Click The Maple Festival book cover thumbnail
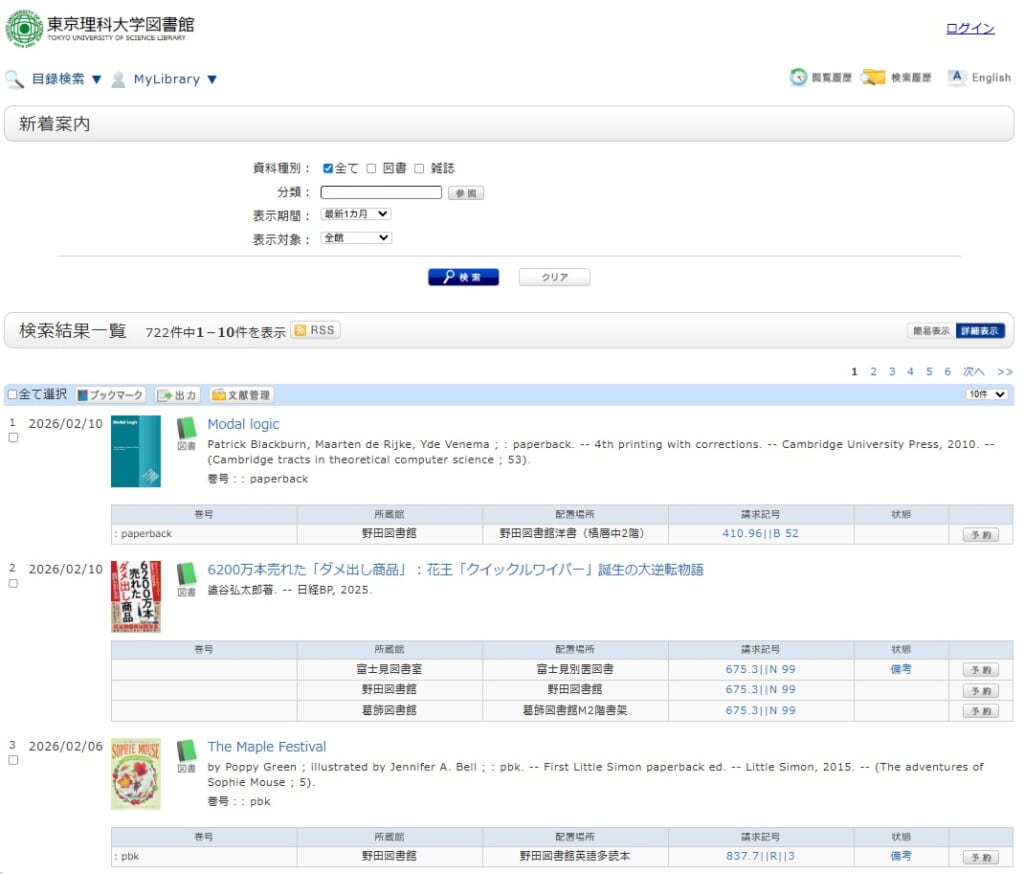Image resolution: width=1024 pixels, height=874 pixels. point(136,774)
